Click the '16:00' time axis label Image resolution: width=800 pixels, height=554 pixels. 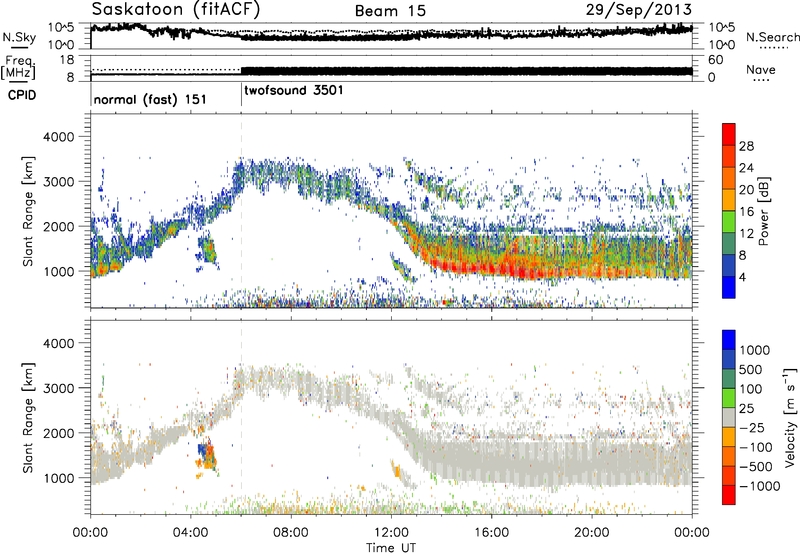pyautogui.click(x=491, y=533)
